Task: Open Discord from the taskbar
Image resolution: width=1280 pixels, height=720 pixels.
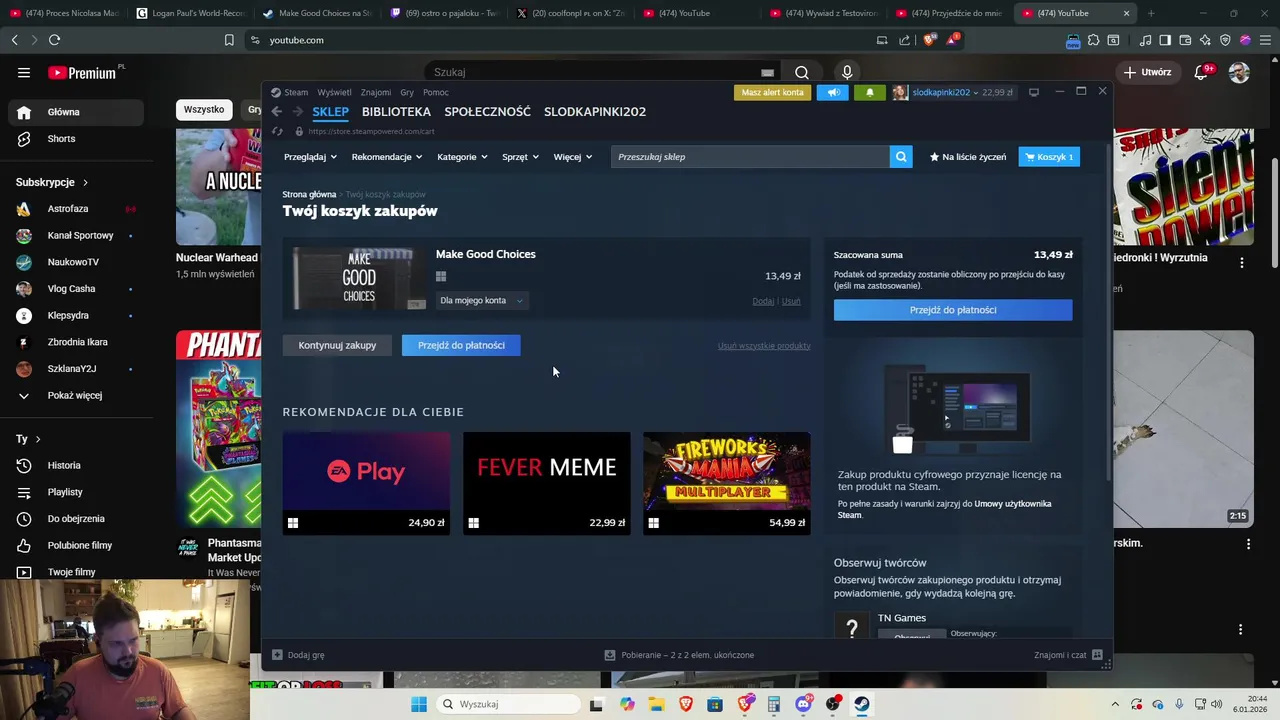Action: click(x=803, y=704)
